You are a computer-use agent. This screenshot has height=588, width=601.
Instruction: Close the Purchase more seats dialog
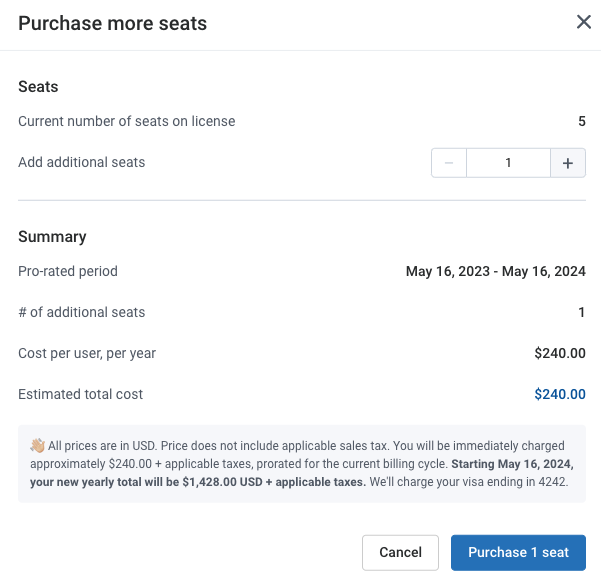point(583,22)
